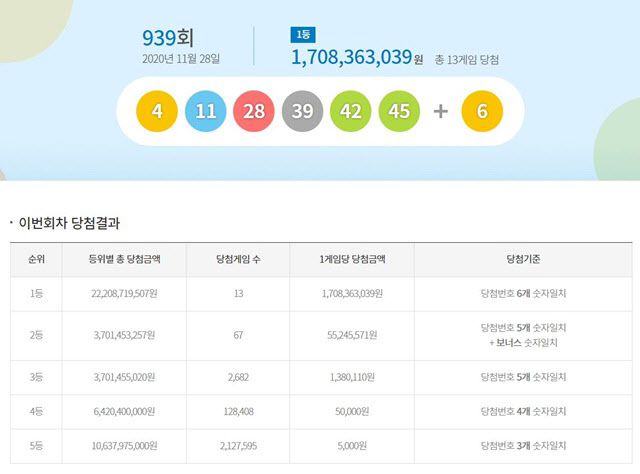Click the 2,682 winning games cell
Viewport: 640px width, 474px height.
[238, 377]
